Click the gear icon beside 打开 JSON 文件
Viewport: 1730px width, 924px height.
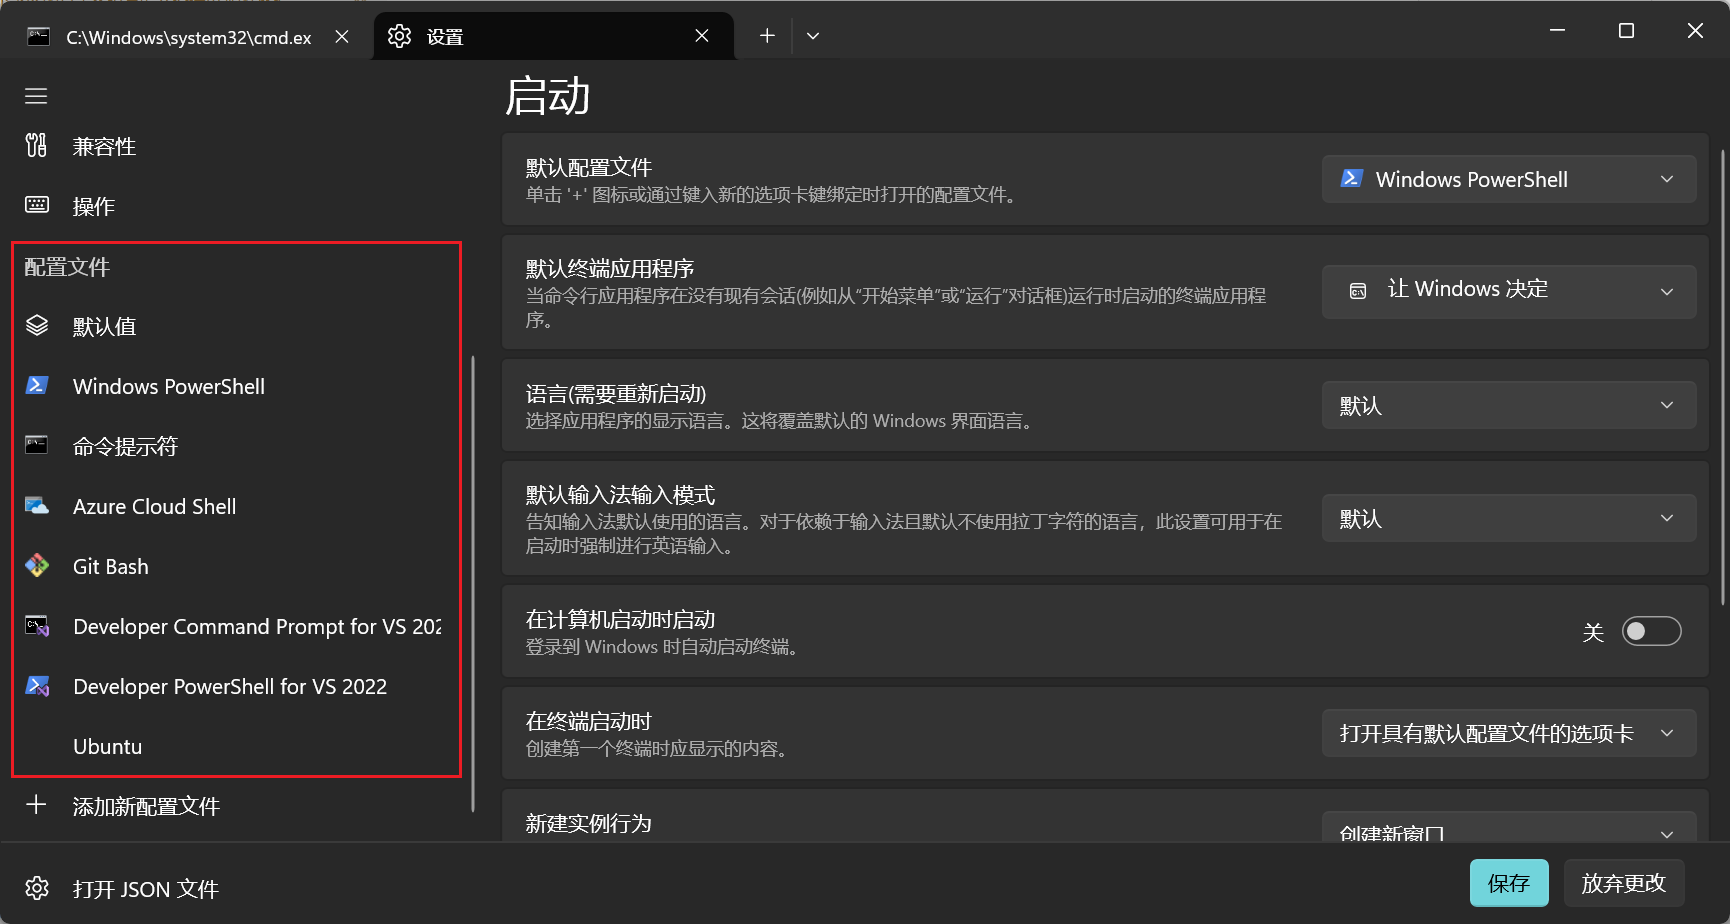[37, 888]
